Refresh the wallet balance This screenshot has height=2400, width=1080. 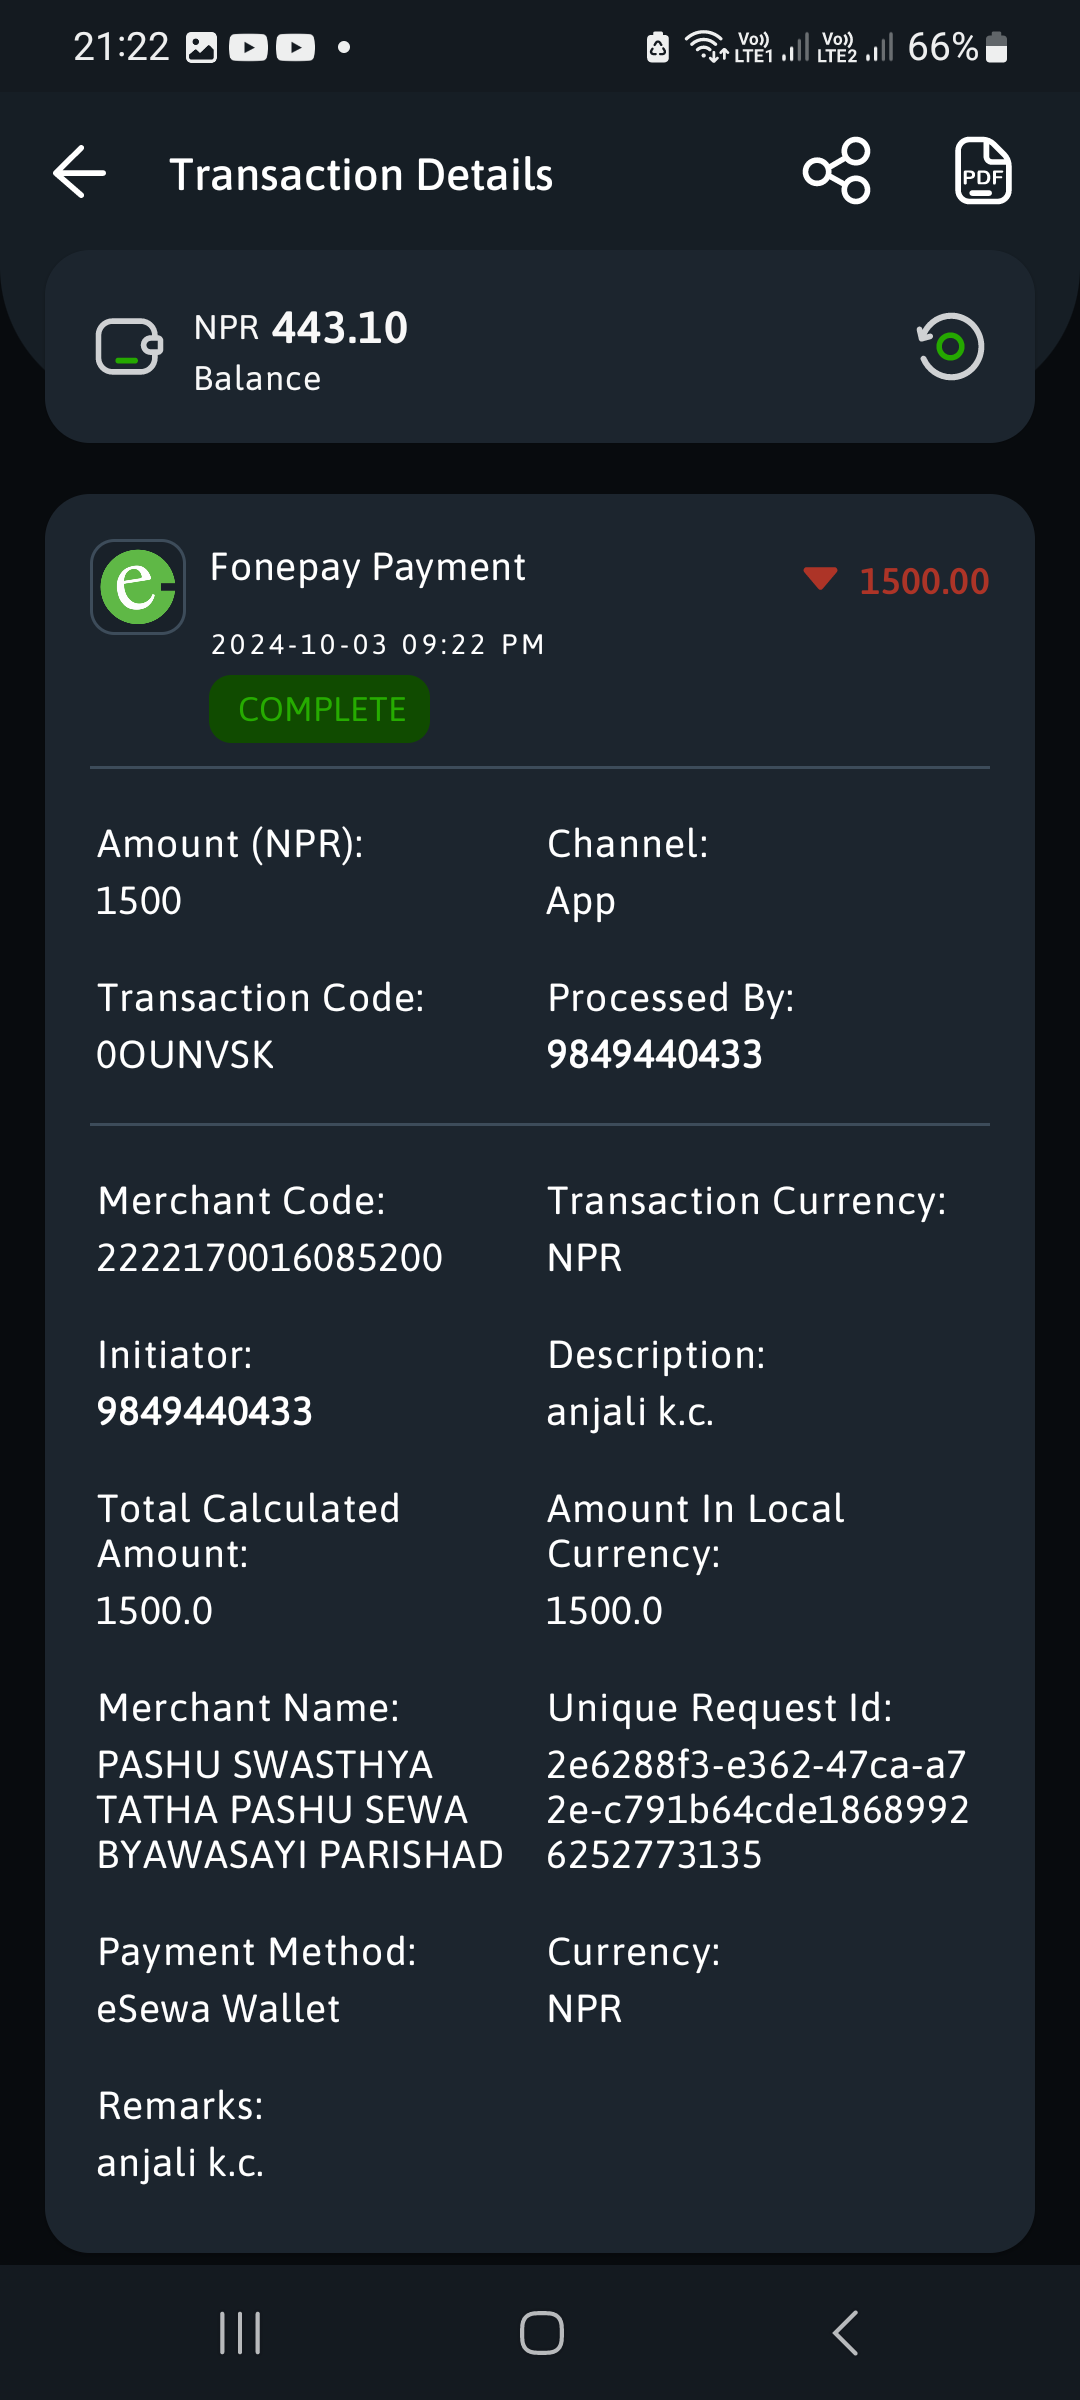[950, 346]
